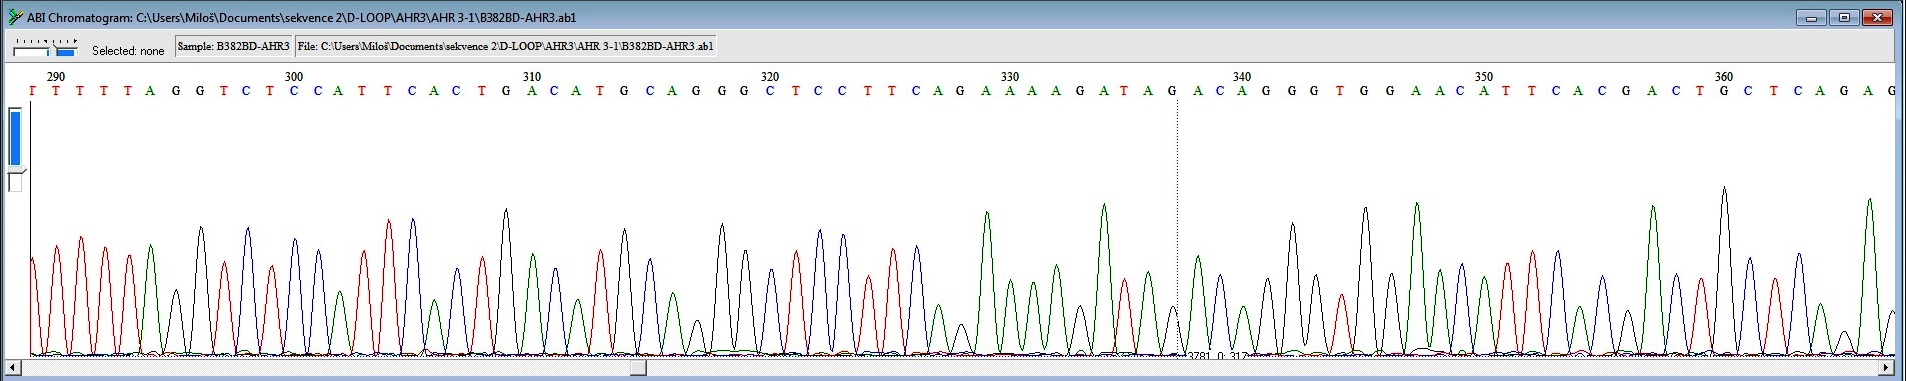1906x381 pixels.
Task: Click the horizontal scrollbar right arrow
Action: [x=1887, y=368]
